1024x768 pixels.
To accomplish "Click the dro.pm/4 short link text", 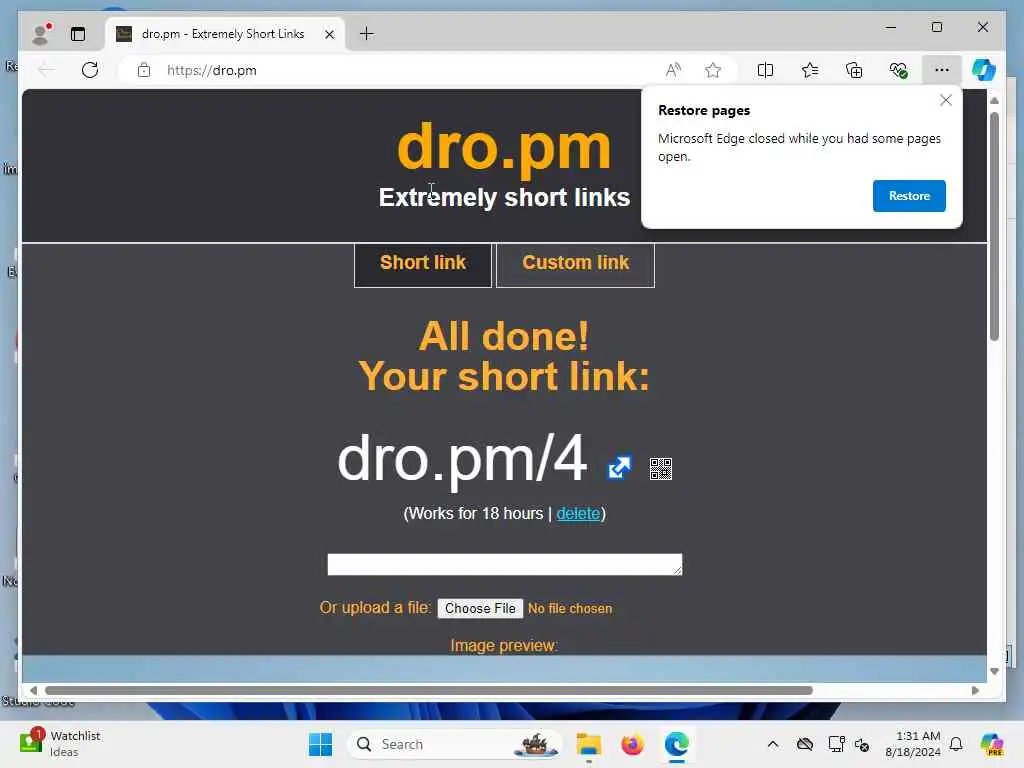I will click(x=462, y=459).
